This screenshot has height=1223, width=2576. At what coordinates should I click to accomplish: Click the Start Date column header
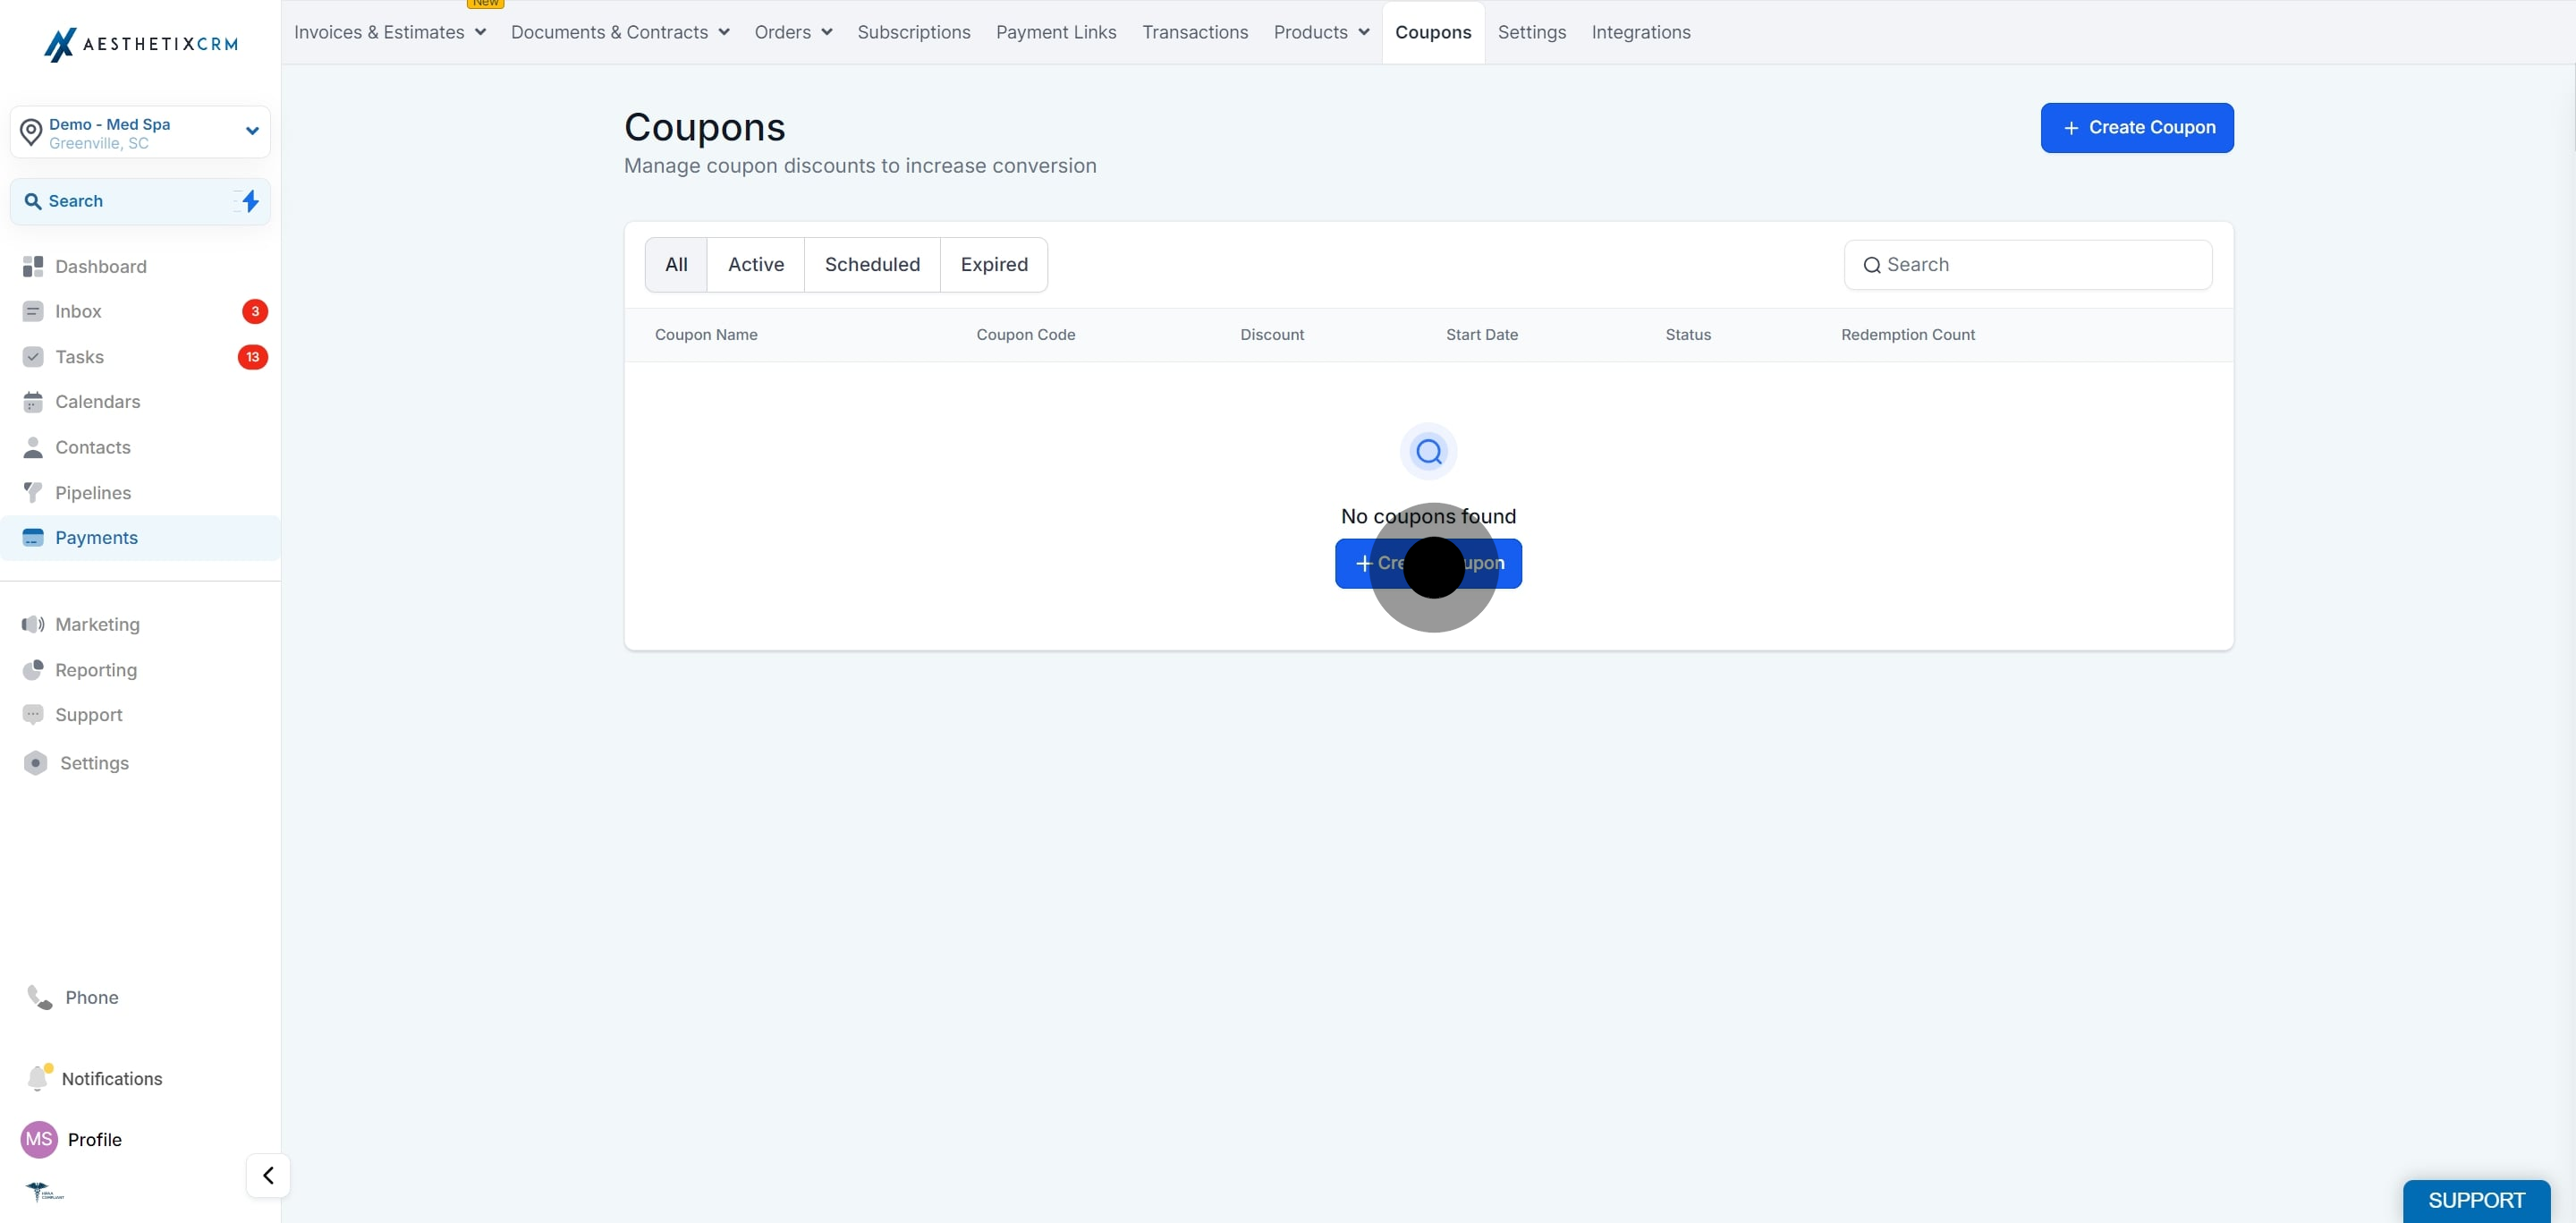1482,335
